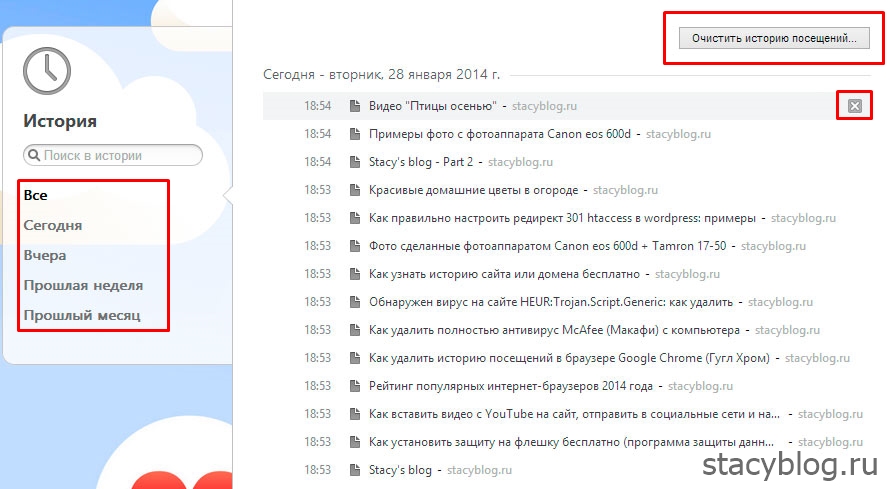Viewport: 890px width, 489px height.
Task: Remove the "Птицы осенью" entry with the X
Action: tap(855, 106)
